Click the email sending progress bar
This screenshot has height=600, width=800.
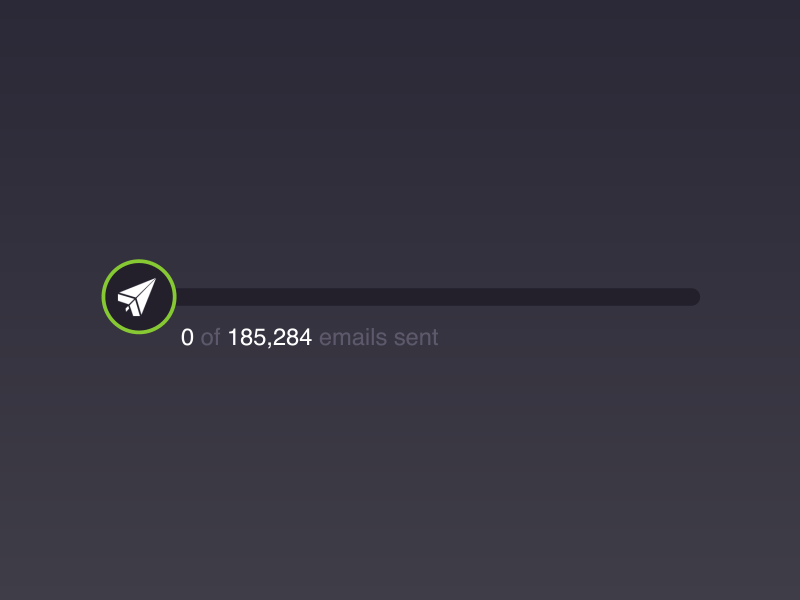click(x=437, y=297)
